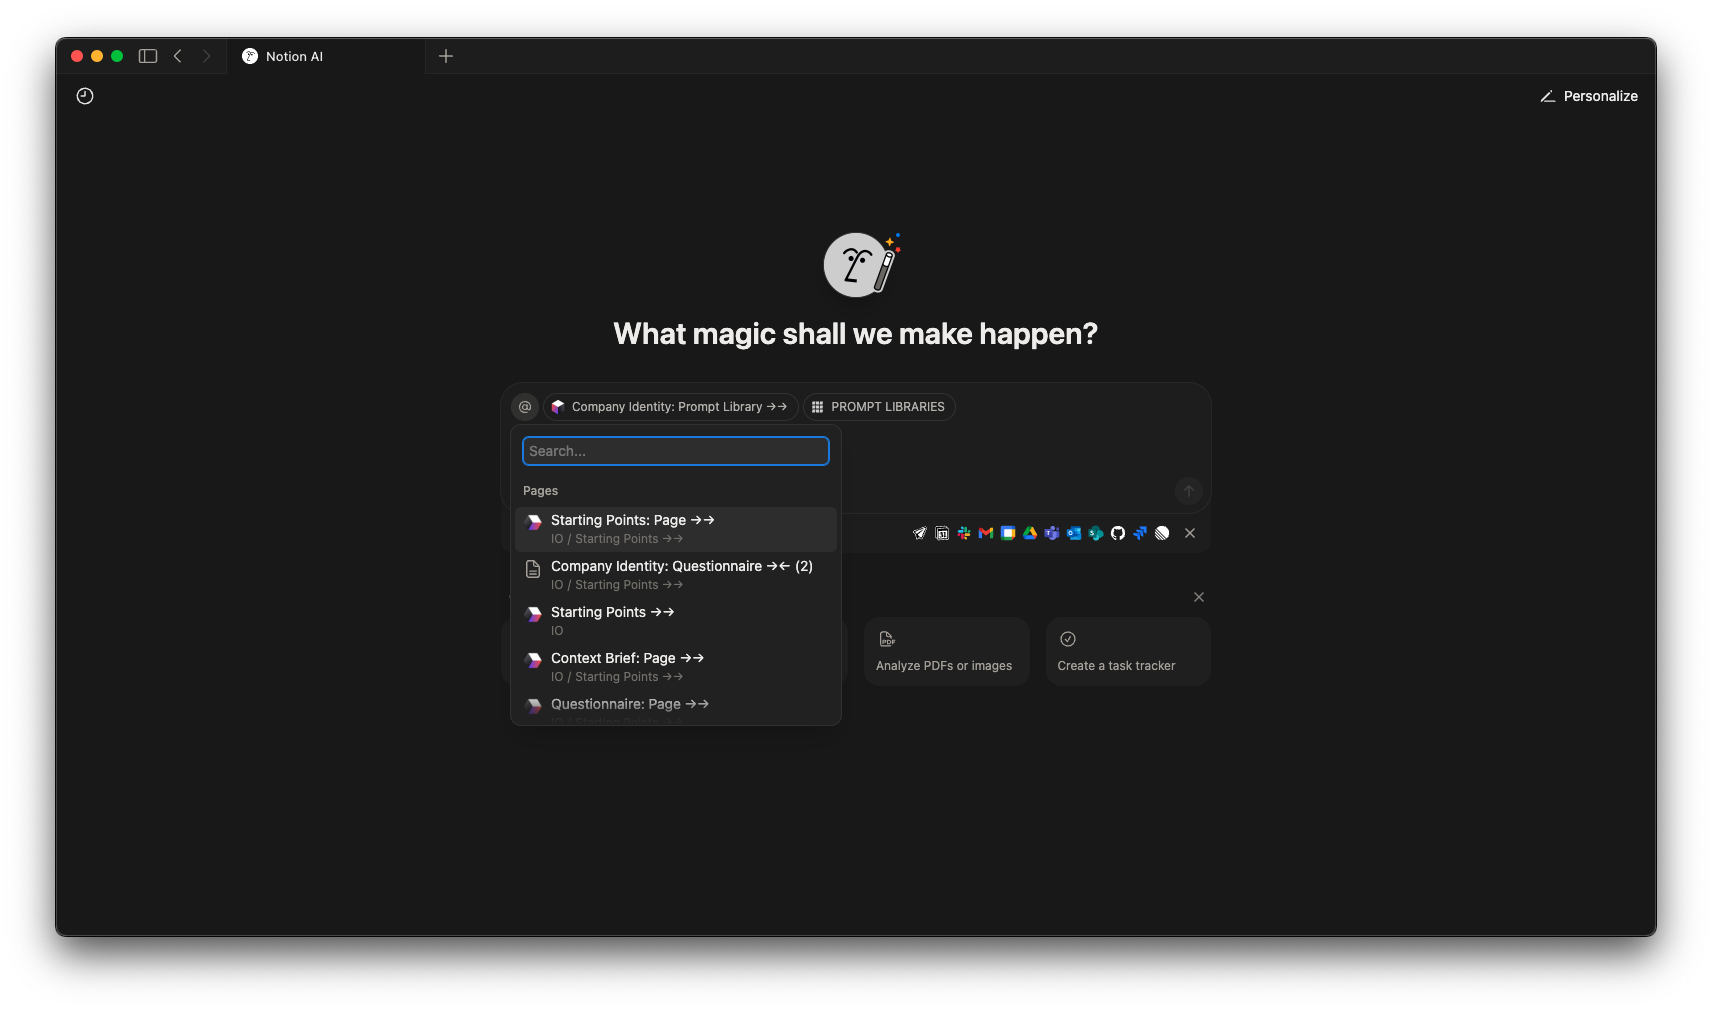Click the Personalize button

[1589, 96]
